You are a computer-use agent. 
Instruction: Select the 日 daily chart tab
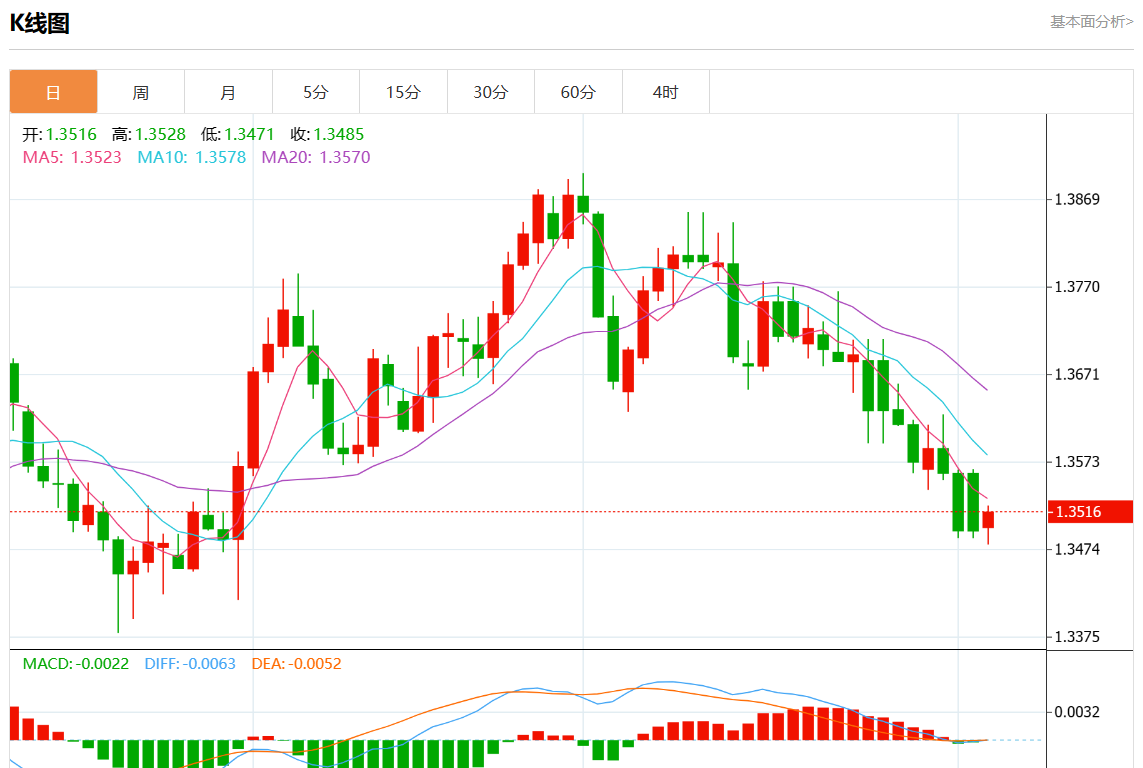[x=53, y=92]
